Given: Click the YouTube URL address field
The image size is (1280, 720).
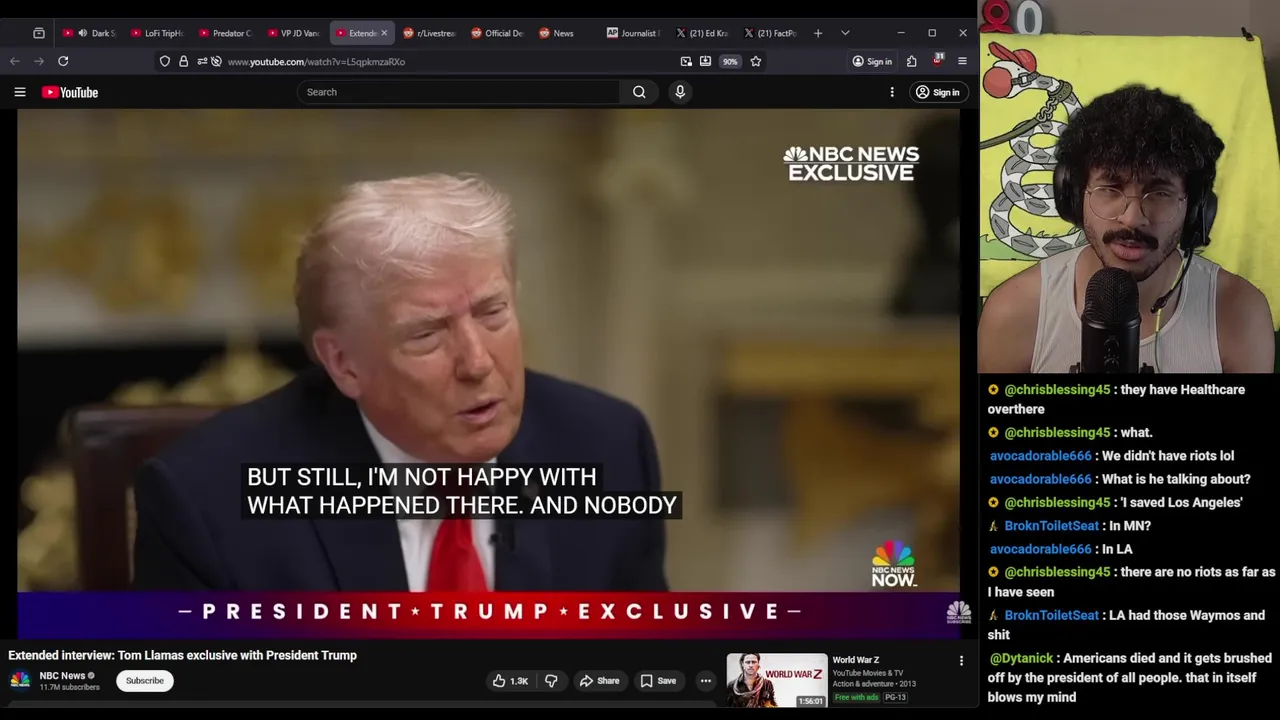Looking at the screenshot, I should [450, 61].
